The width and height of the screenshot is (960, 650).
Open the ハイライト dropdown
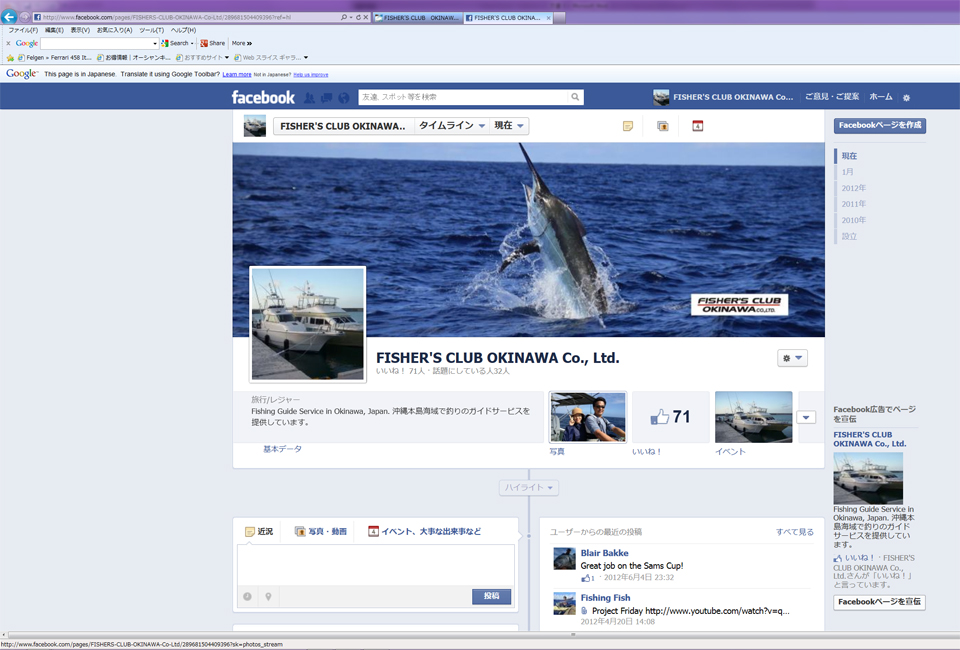click(x=528, y=488)
